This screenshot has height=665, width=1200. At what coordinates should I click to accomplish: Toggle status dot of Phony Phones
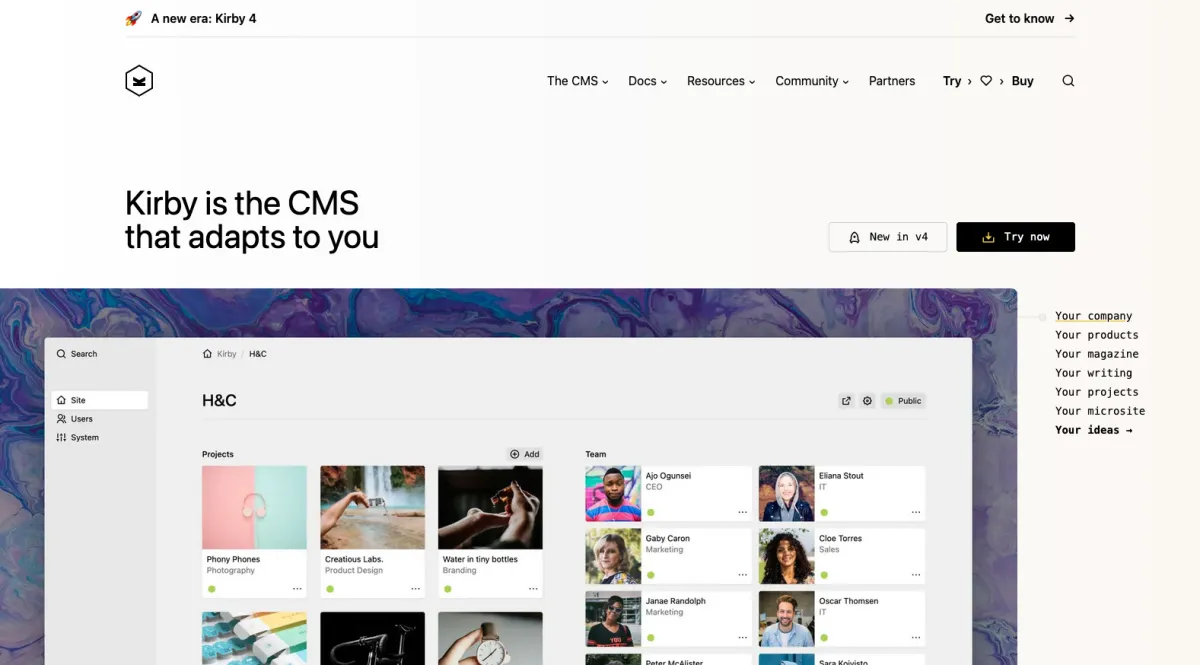coord(212,589)
